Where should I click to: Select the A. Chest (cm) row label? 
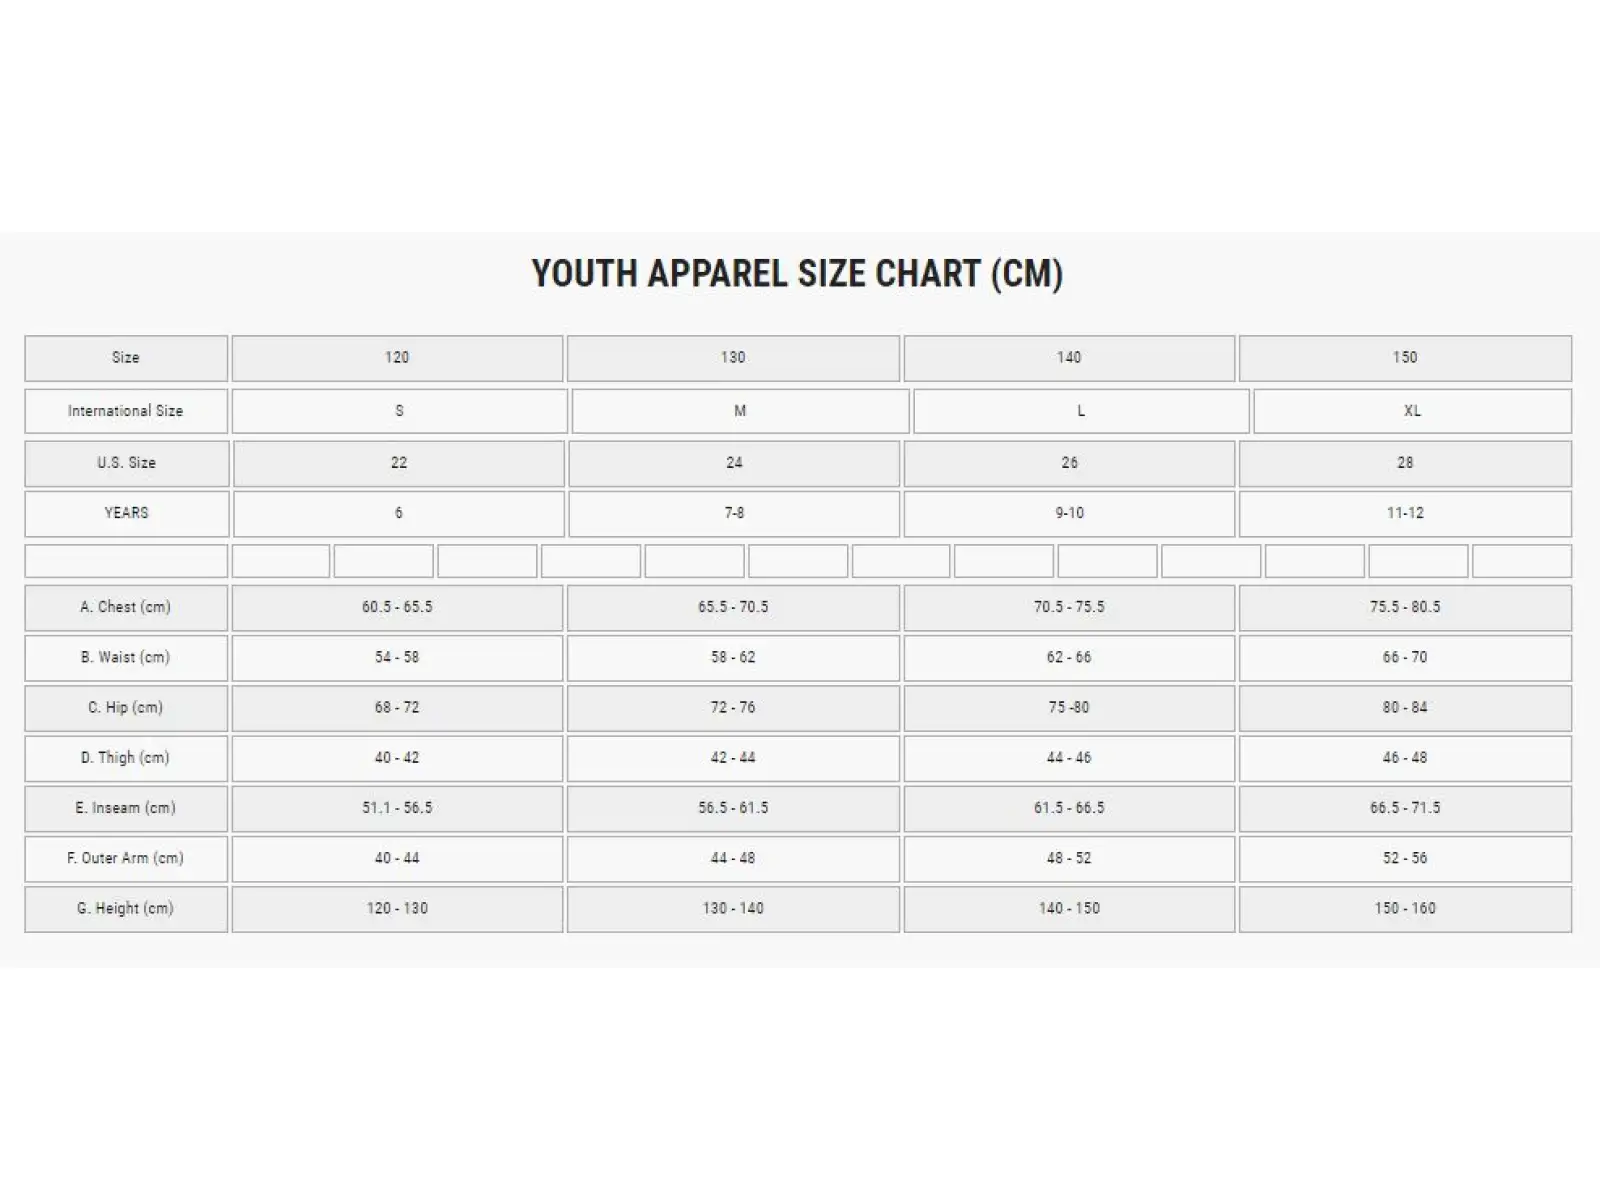click(x=126, y=608)
